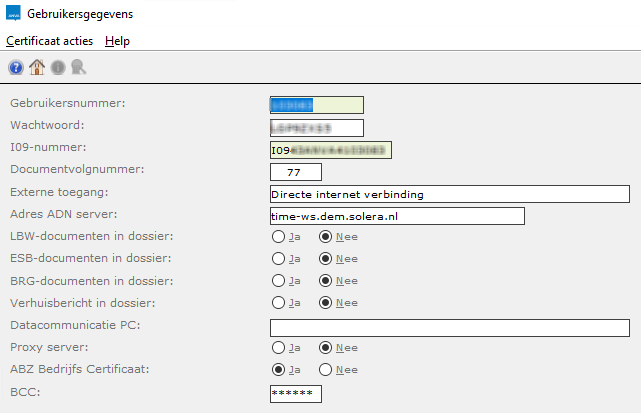Open the Help menu
The height and width of the screenshot is (413, 641).
117,41
